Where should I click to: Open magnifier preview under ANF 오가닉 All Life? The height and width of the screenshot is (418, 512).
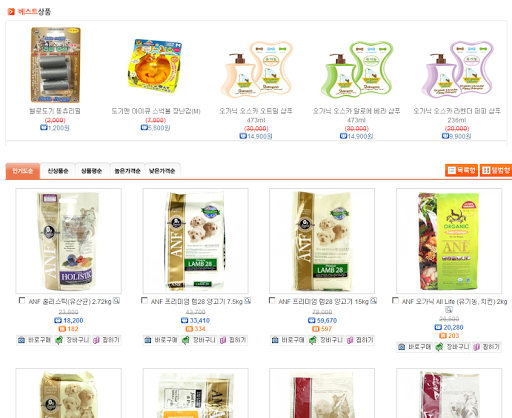point(449,310)
